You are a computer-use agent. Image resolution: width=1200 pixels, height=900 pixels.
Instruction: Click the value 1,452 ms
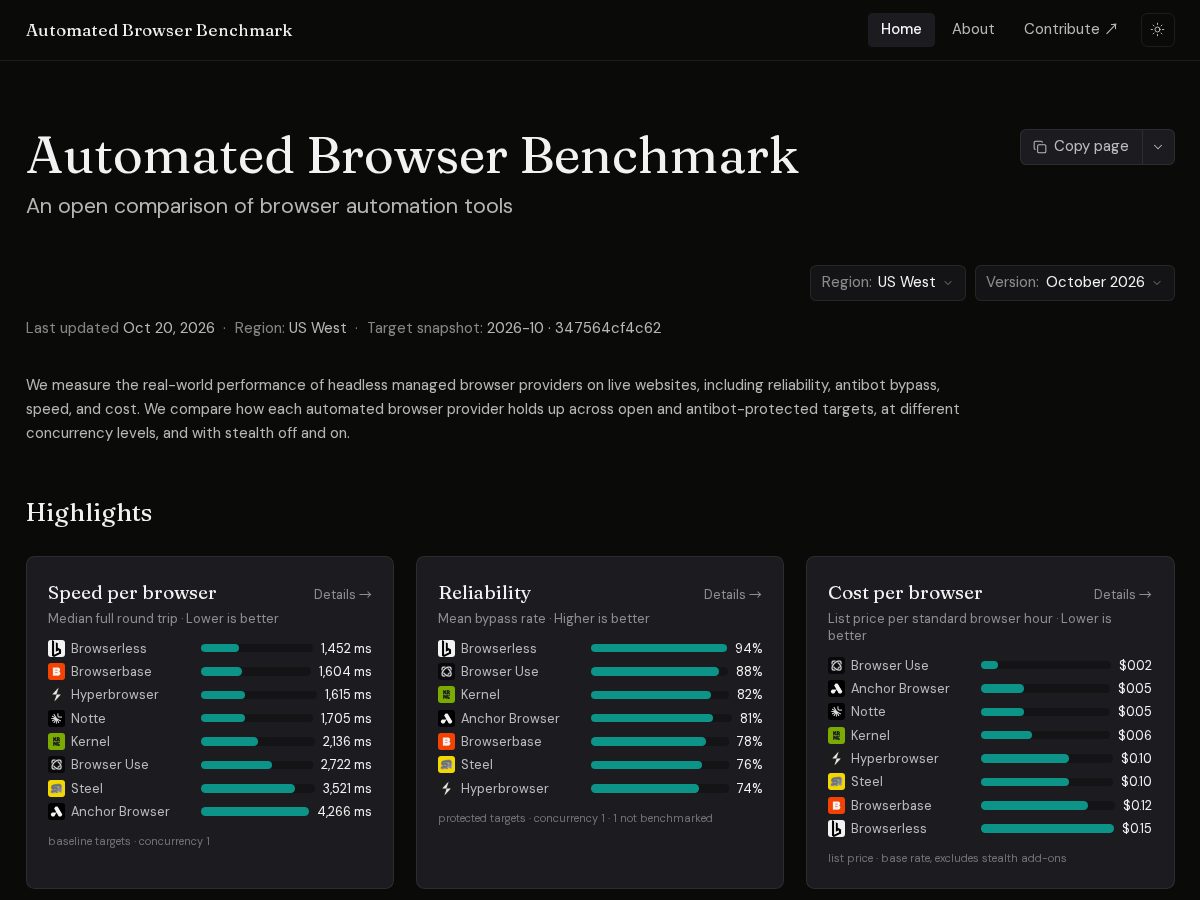pos(346,648)
